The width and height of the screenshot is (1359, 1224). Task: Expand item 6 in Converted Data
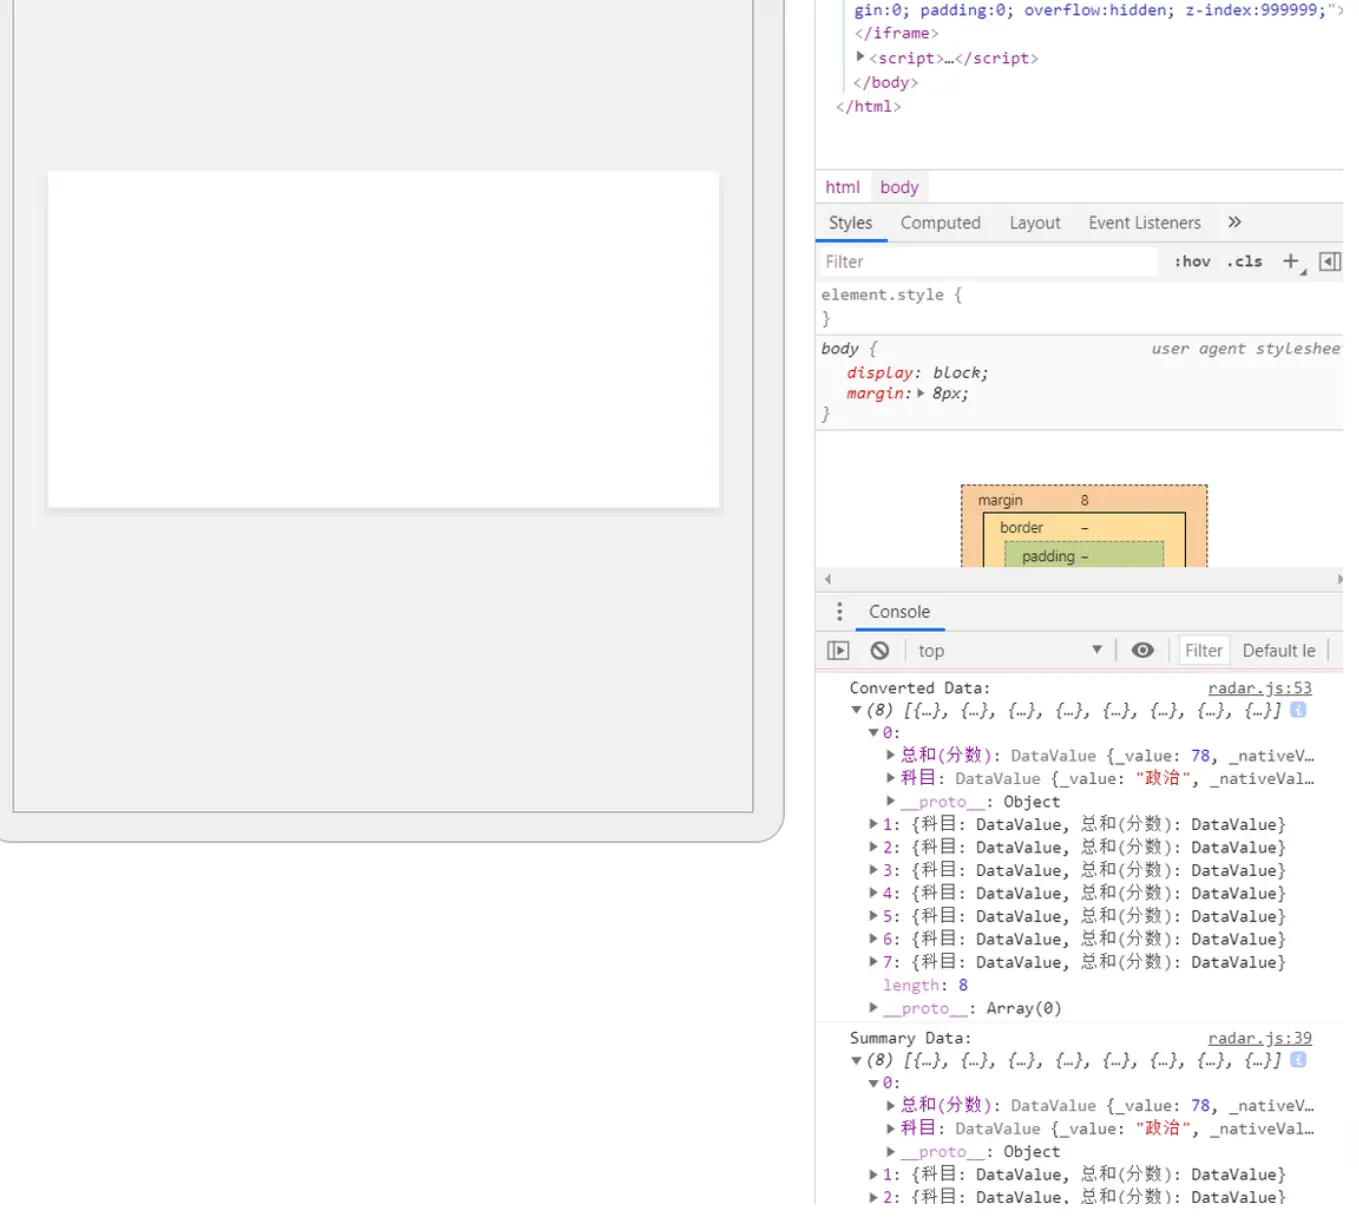coord(873,939)
